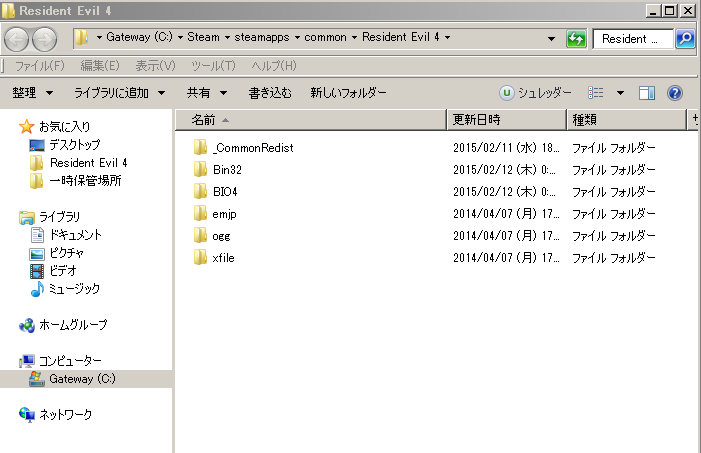Click the コンピューター computer icon
701x453 pixels.
pyautogui.click(x=27, y=361)
